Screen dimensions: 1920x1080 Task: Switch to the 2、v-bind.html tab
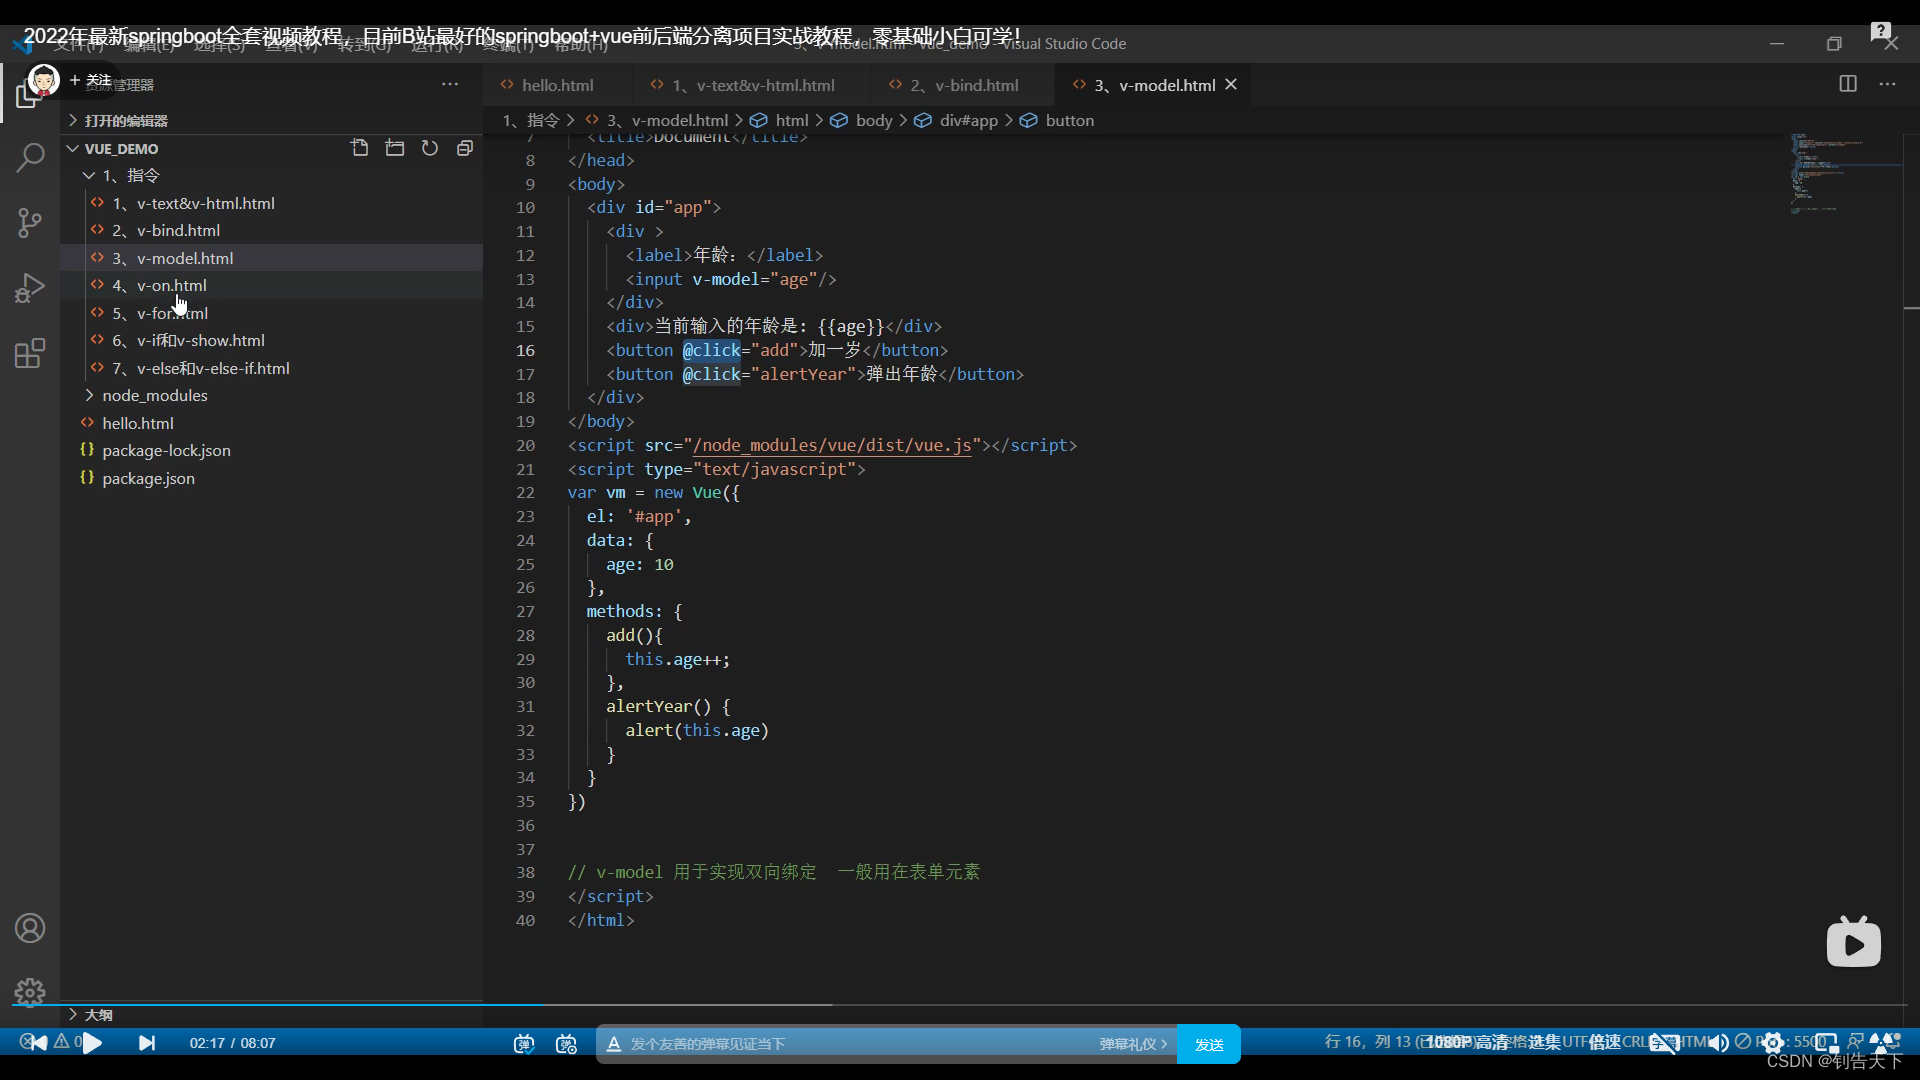(x=963, y=85)
